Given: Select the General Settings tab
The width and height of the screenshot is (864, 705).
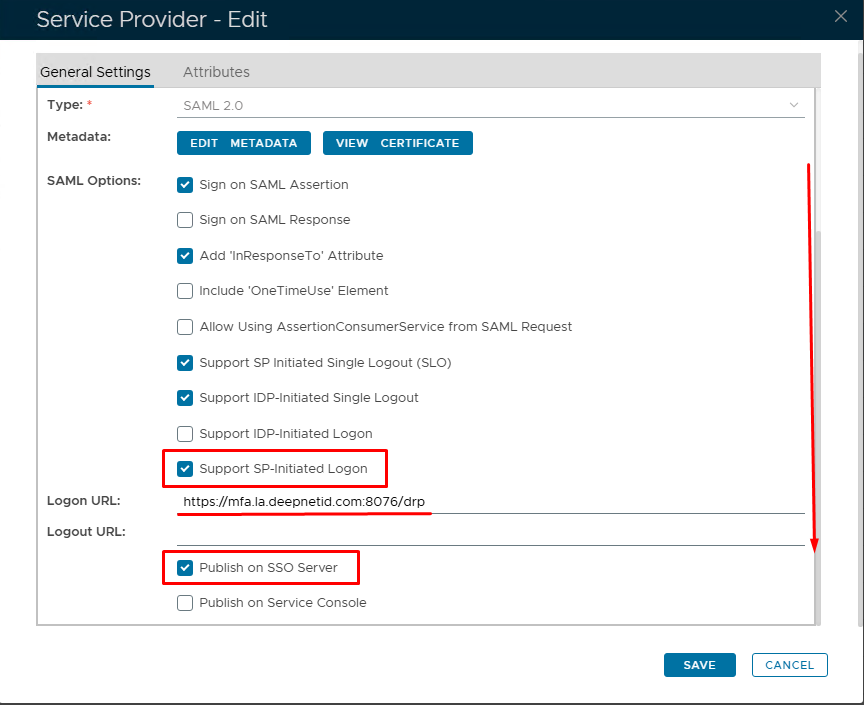Looking at the screenshot, I should pyautogui.click(x=95, y=72).
